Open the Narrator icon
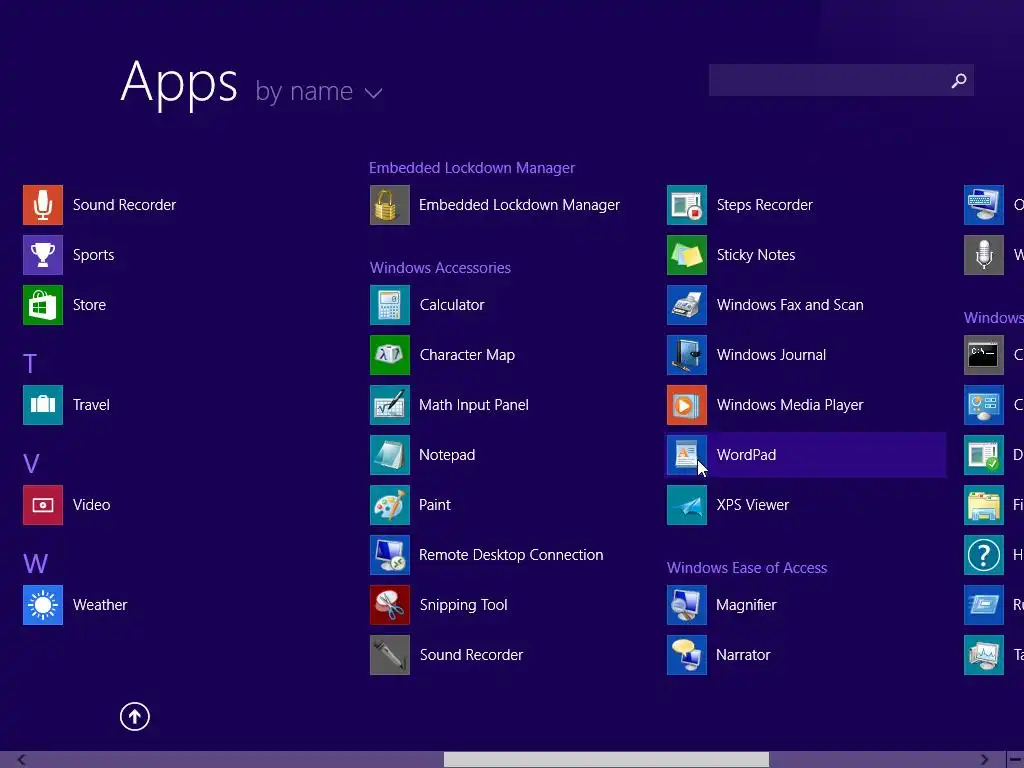1024x768 pixels. 687,655
